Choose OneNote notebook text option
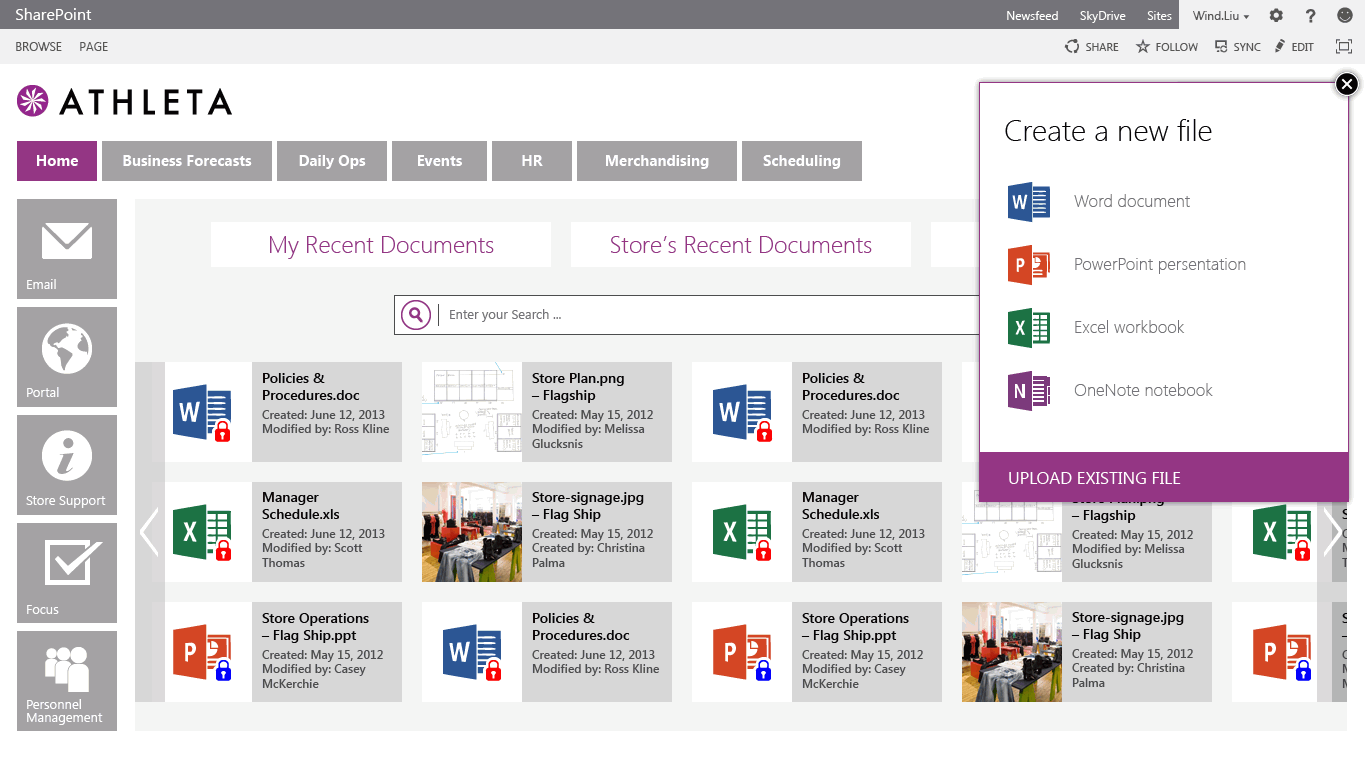 [x=1143, y=391]
